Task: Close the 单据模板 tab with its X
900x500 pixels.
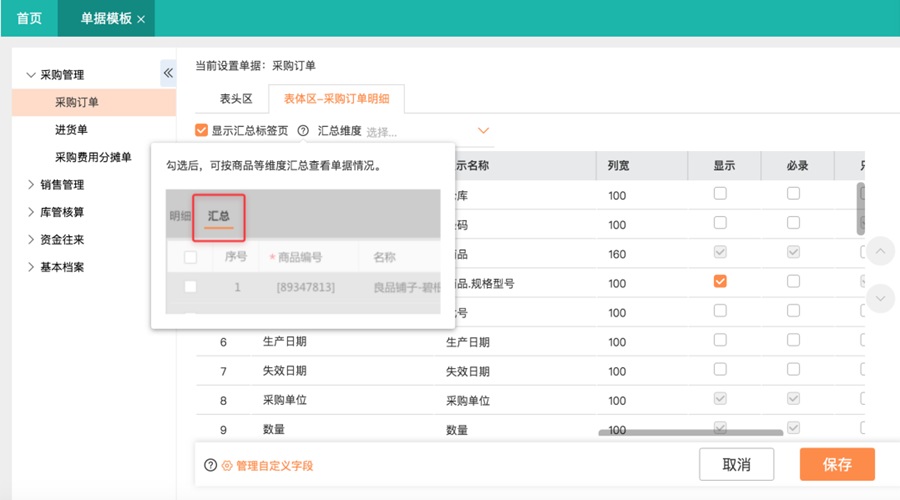Action: coord(141,19)
